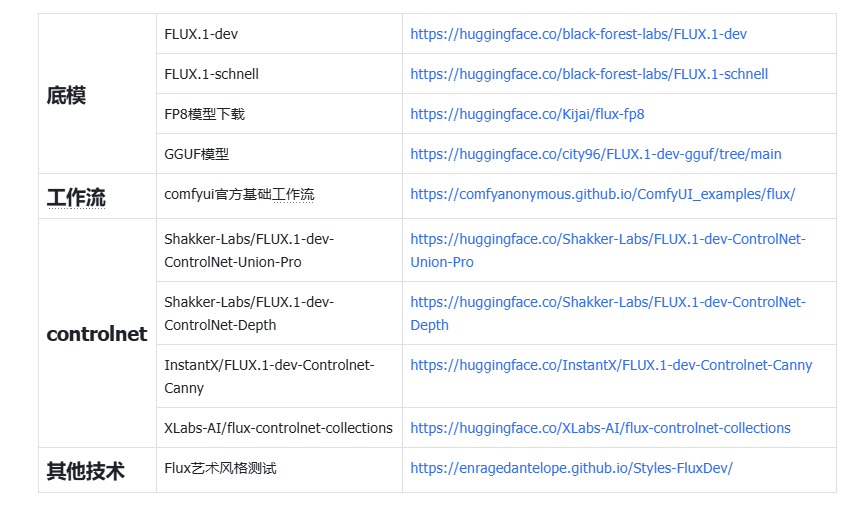Screen dimensions: 858x514
Task: Open the InstantX Controlnet-Canny huggingface link
Action: click(611, 365)
